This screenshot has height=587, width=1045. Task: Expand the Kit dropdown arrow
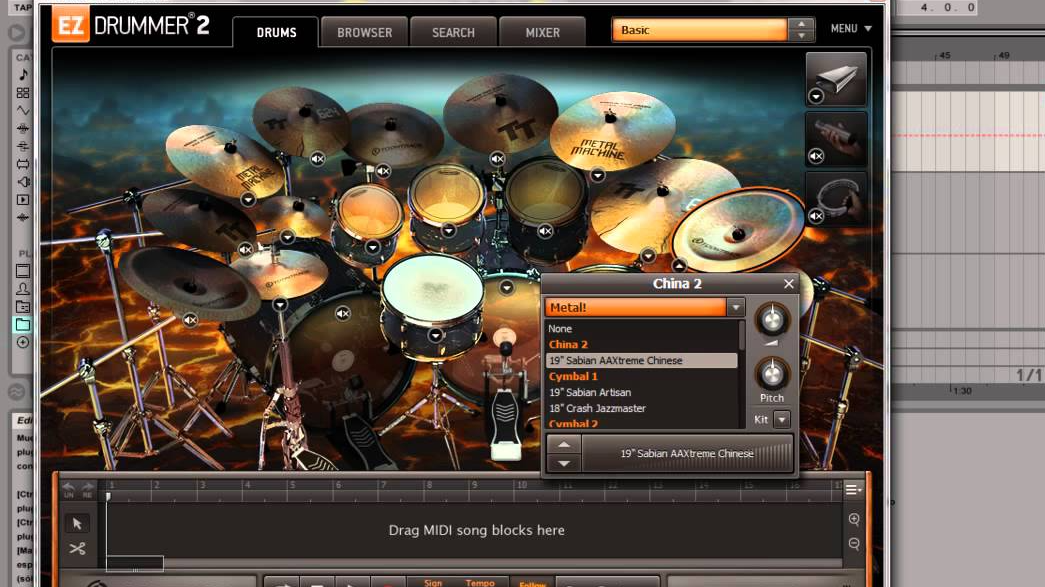click(x=781, y=420)
